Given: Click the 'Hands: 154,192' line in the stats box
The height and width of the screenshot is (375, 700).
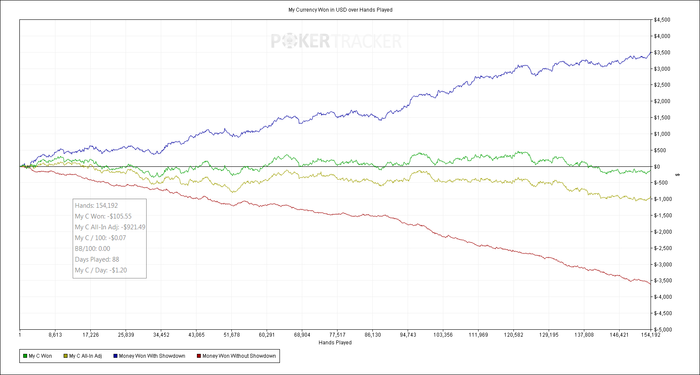Looking at the screenshot, I should point(95,205).
